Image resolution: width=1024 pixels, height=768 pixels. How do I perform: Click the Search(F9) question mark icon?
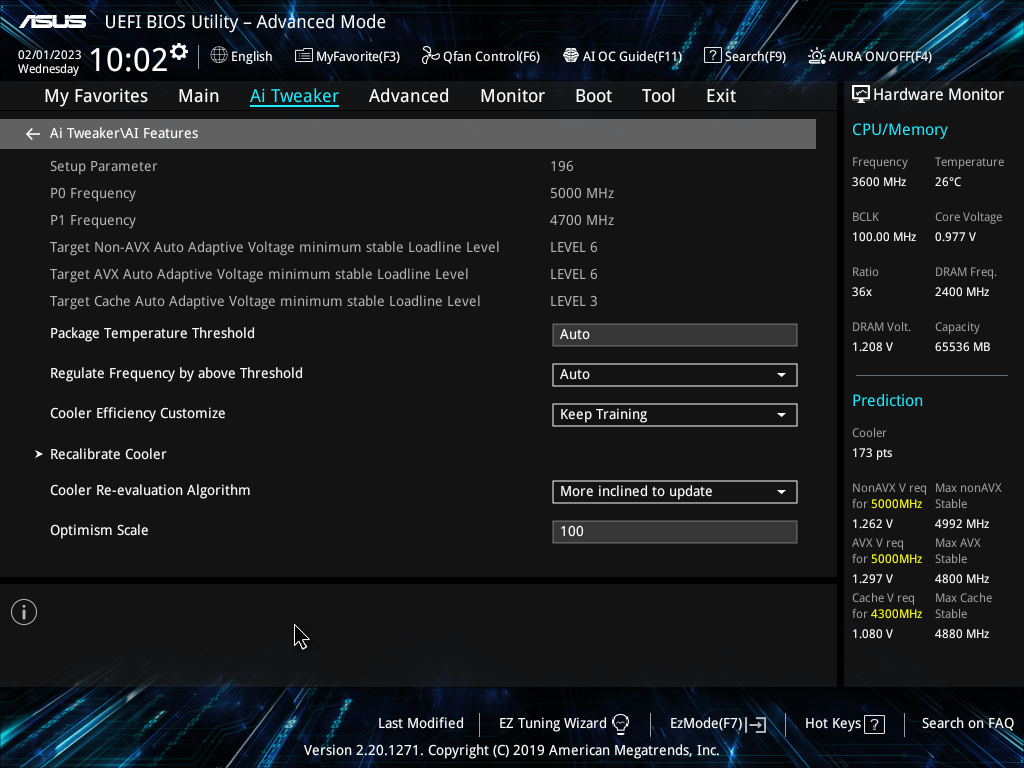[x=712, y=56]
